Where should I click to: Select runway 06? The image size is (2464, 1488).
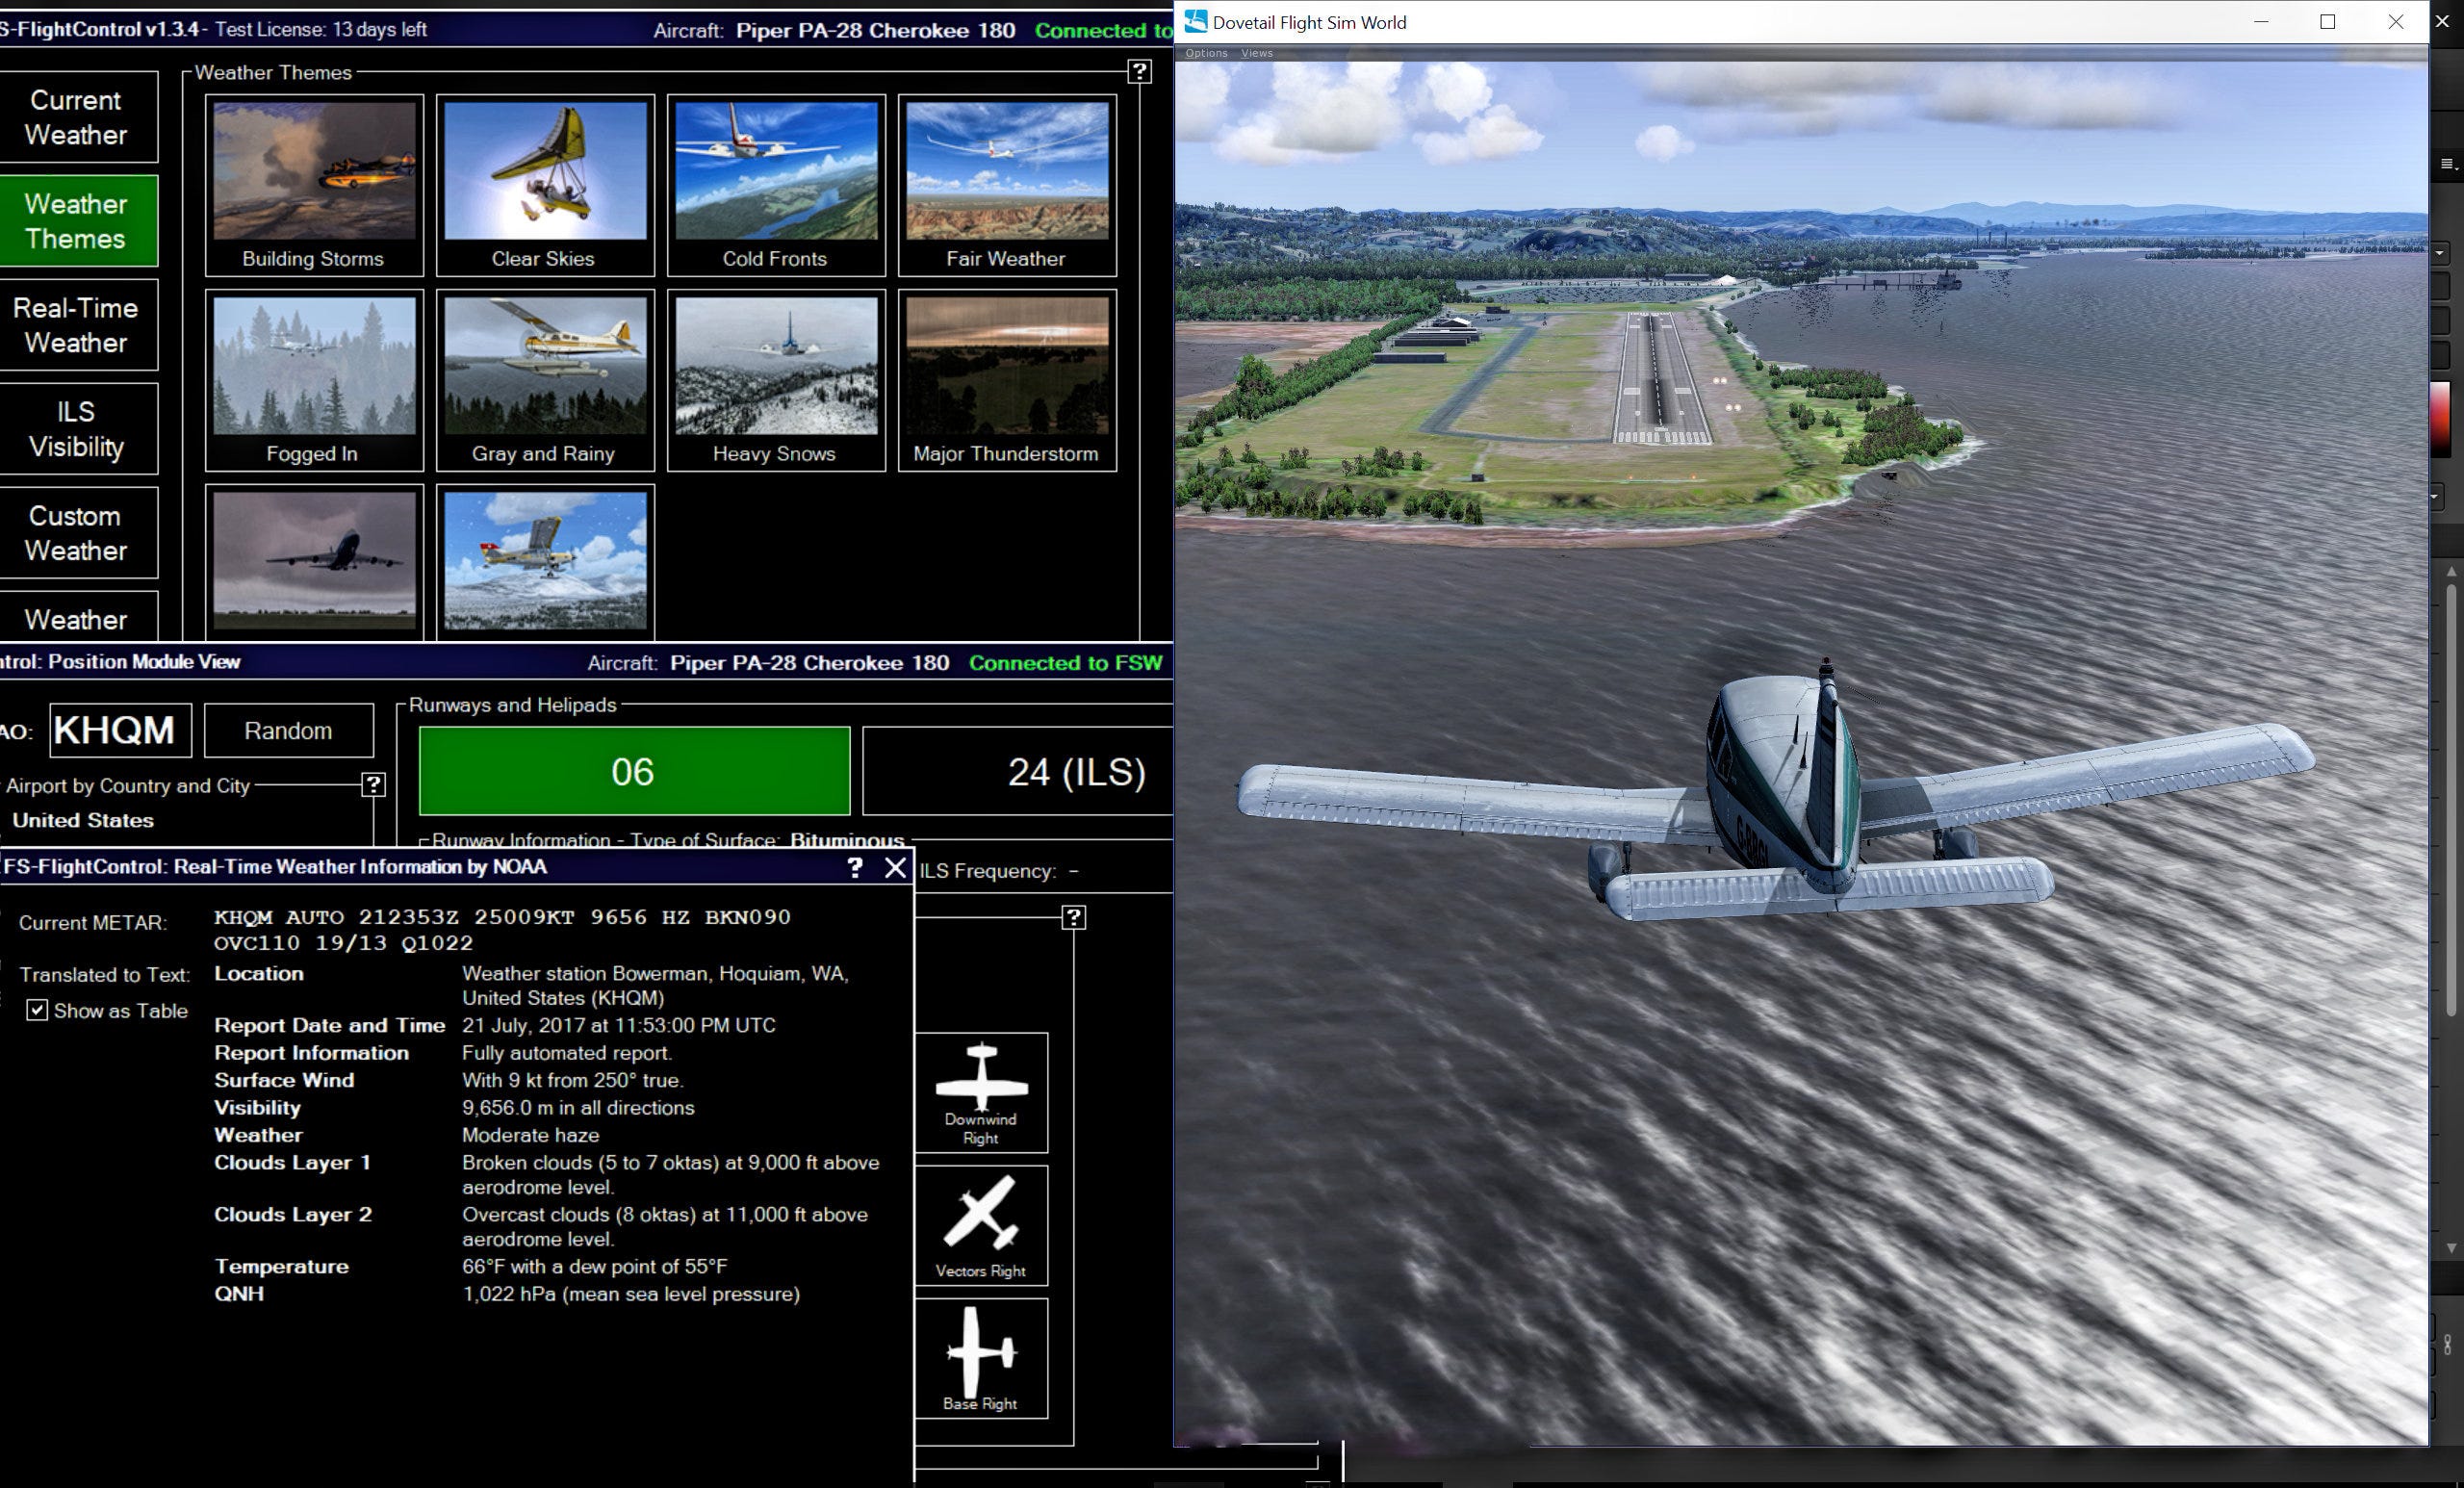[634, 771]
